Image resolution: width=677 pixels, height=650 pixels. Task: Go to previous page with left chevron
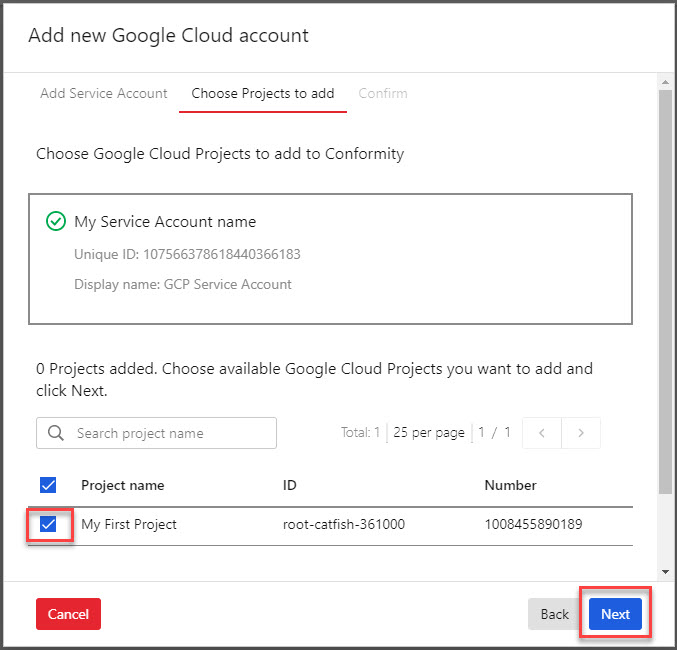(x=542, y=433)
